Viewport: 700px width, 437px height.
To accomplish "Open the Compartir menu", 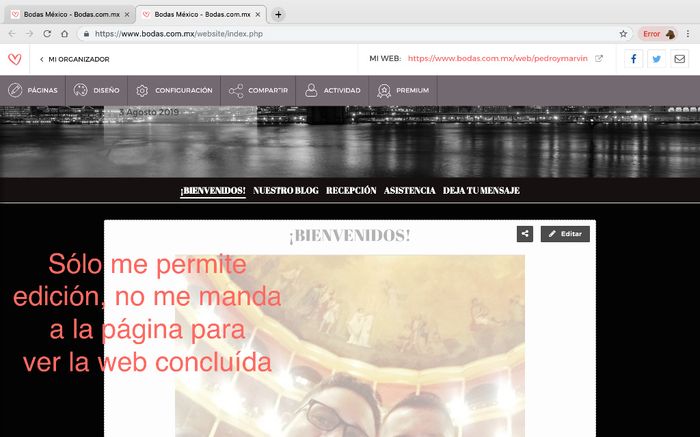I will tap(258, 90).
